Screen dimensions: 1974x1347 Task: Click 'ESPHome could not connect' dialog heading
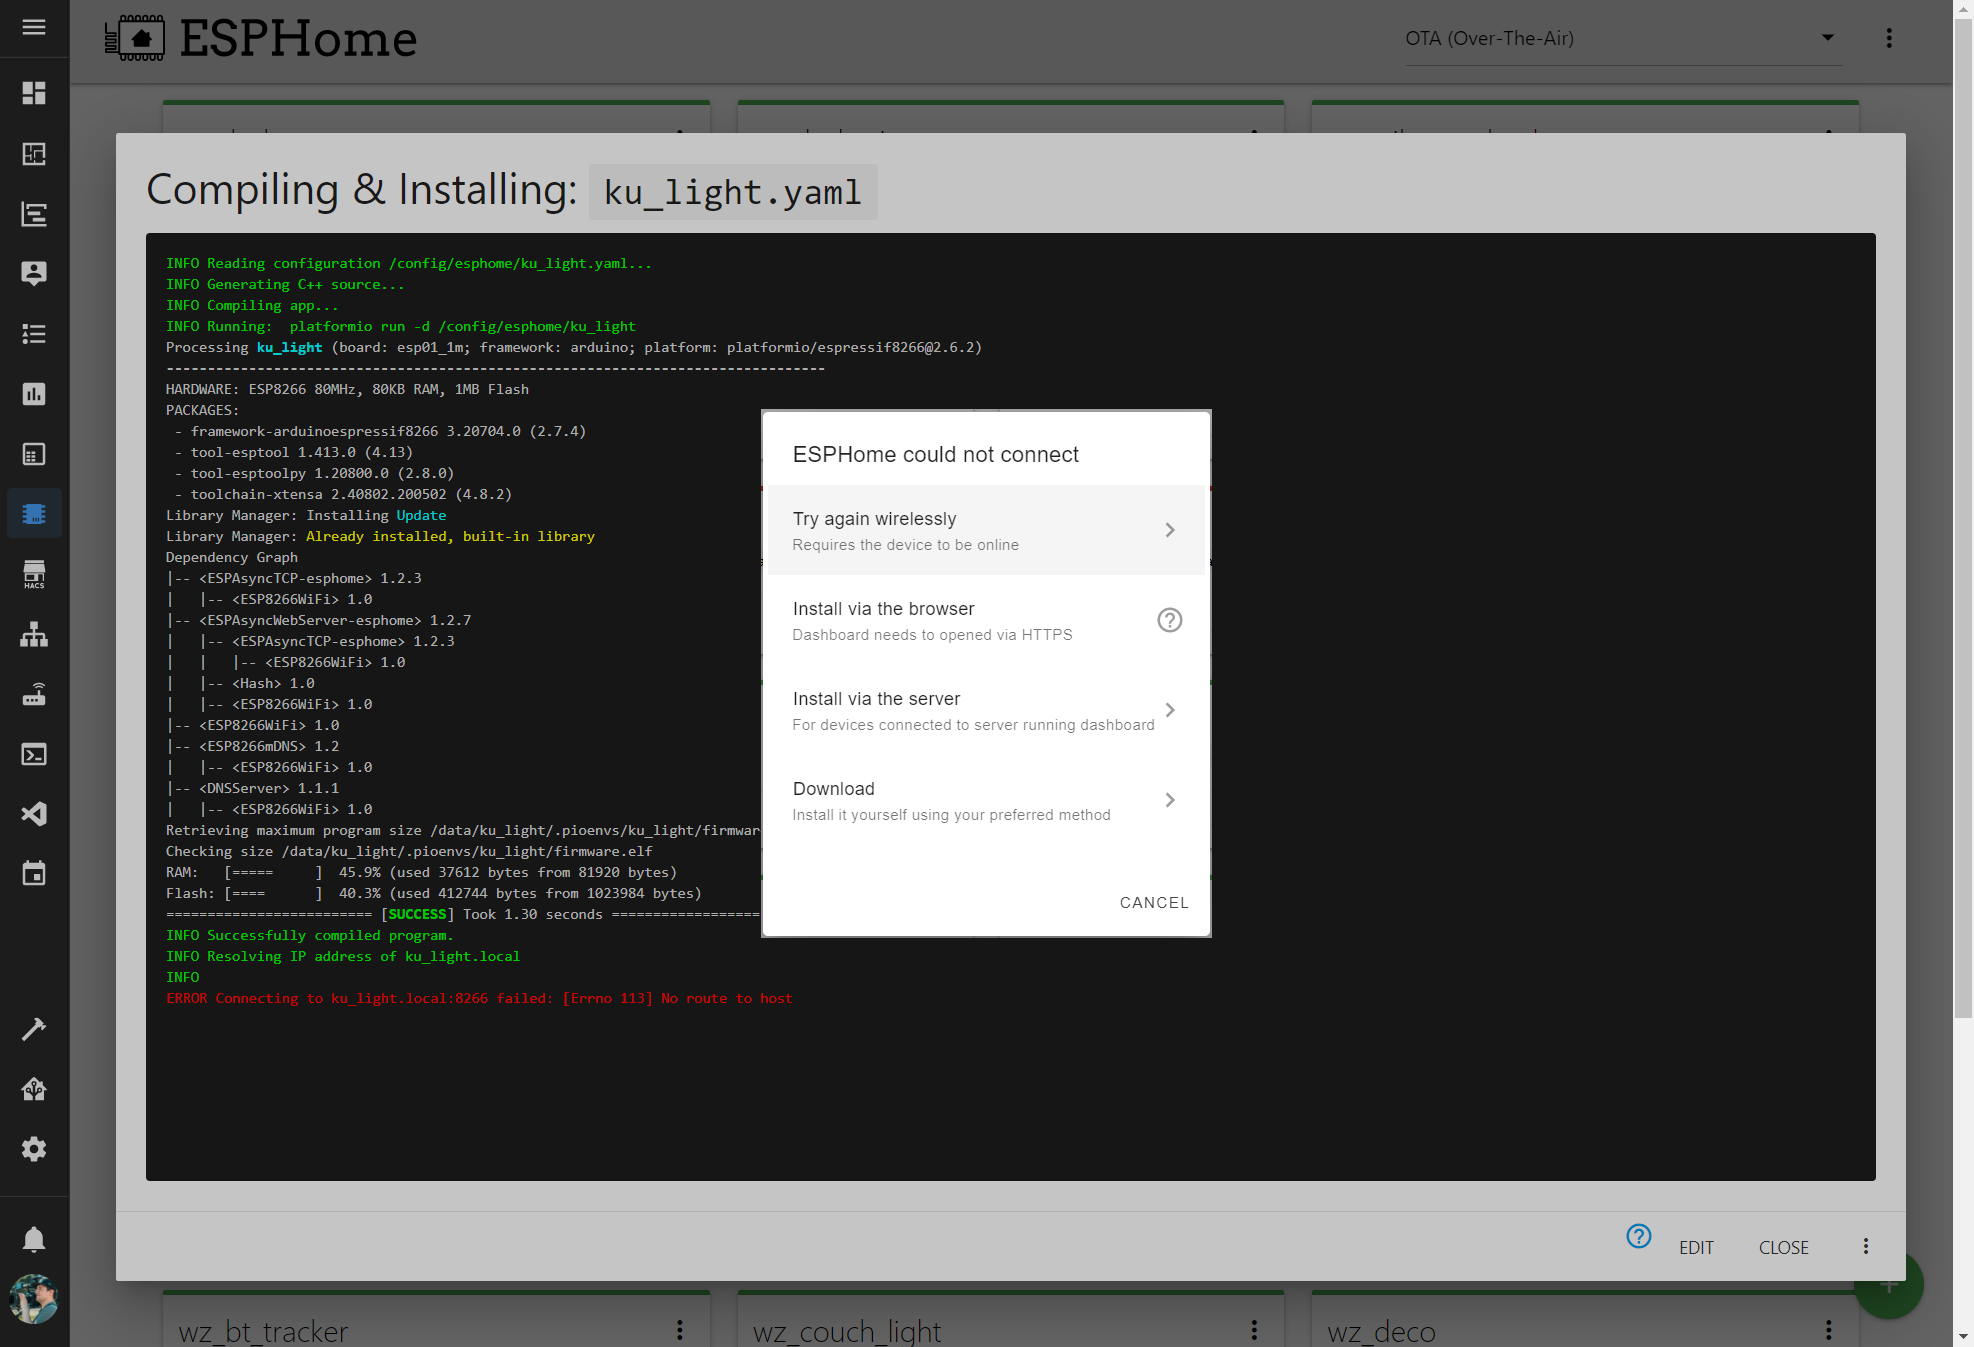click(x=936, y=455)
